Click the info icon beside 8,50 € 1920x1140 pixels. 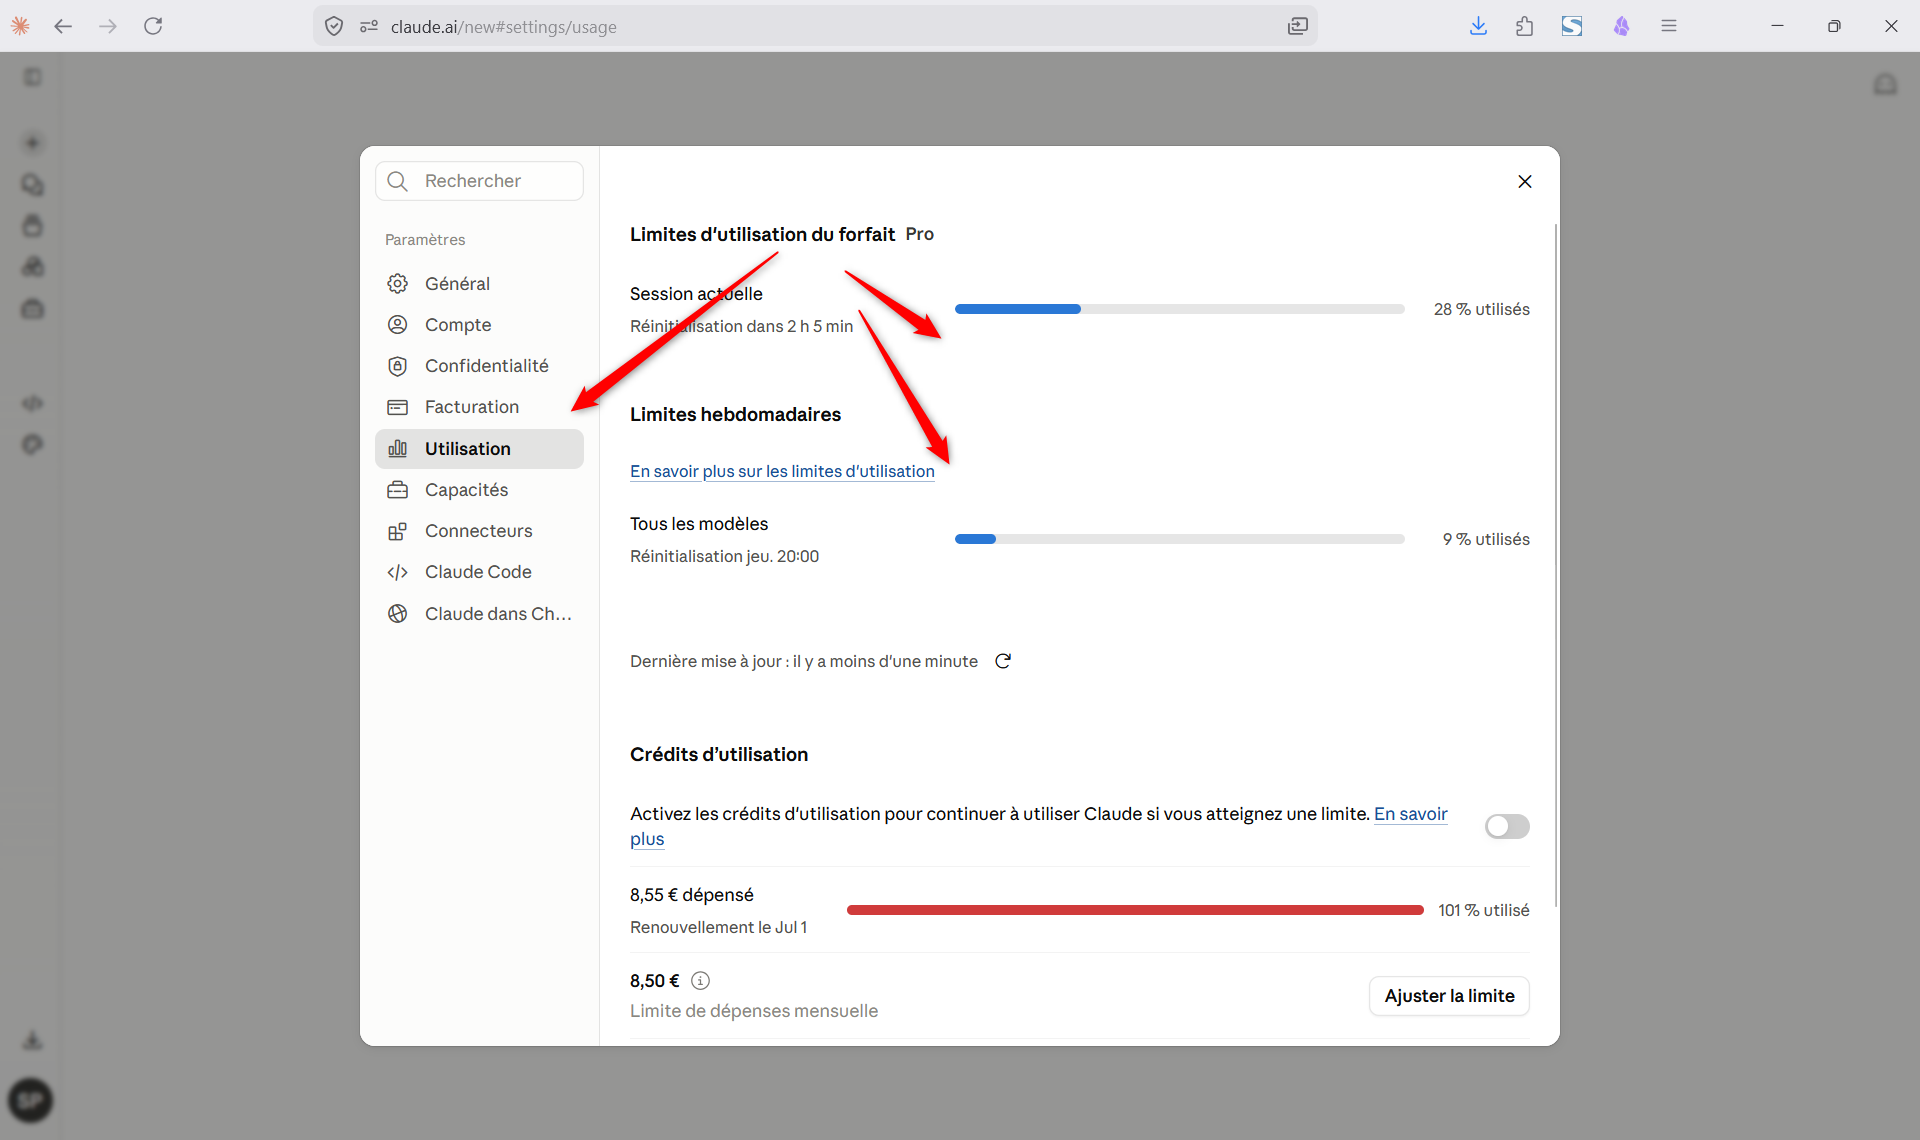coord(700,981)
